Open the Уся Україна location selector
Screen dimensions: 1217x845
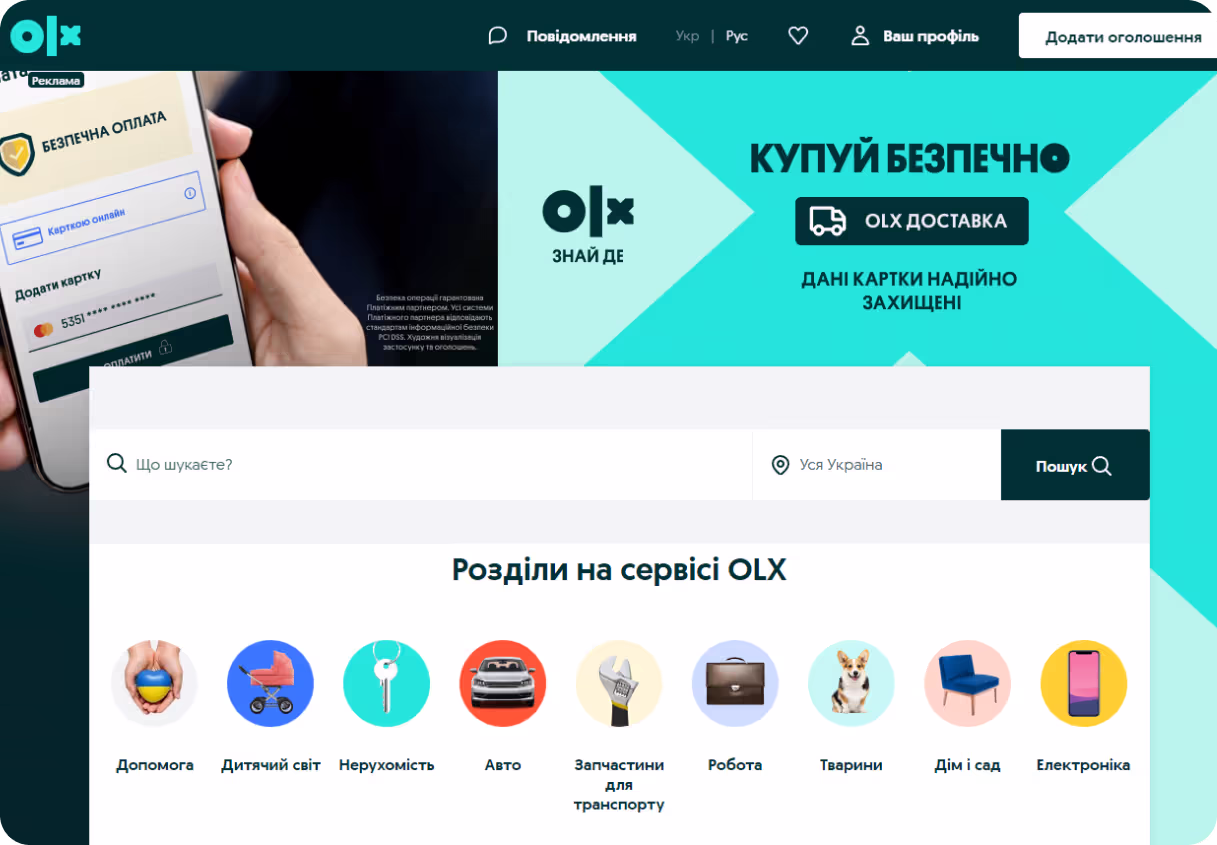coord(876,465)
